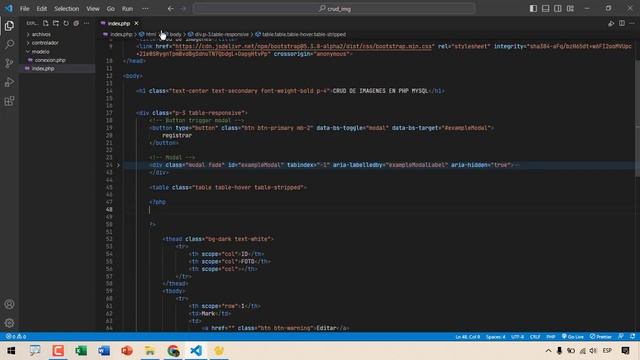Create a new file in Explorer
This screenshot has width=640, height=360.
(x=46, y=23)
